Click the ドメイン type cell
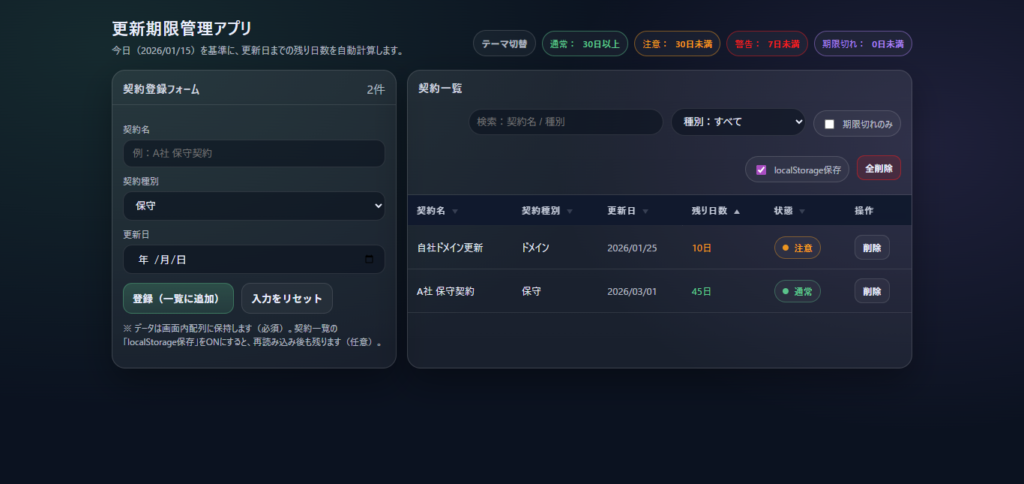 pos(536,248)
